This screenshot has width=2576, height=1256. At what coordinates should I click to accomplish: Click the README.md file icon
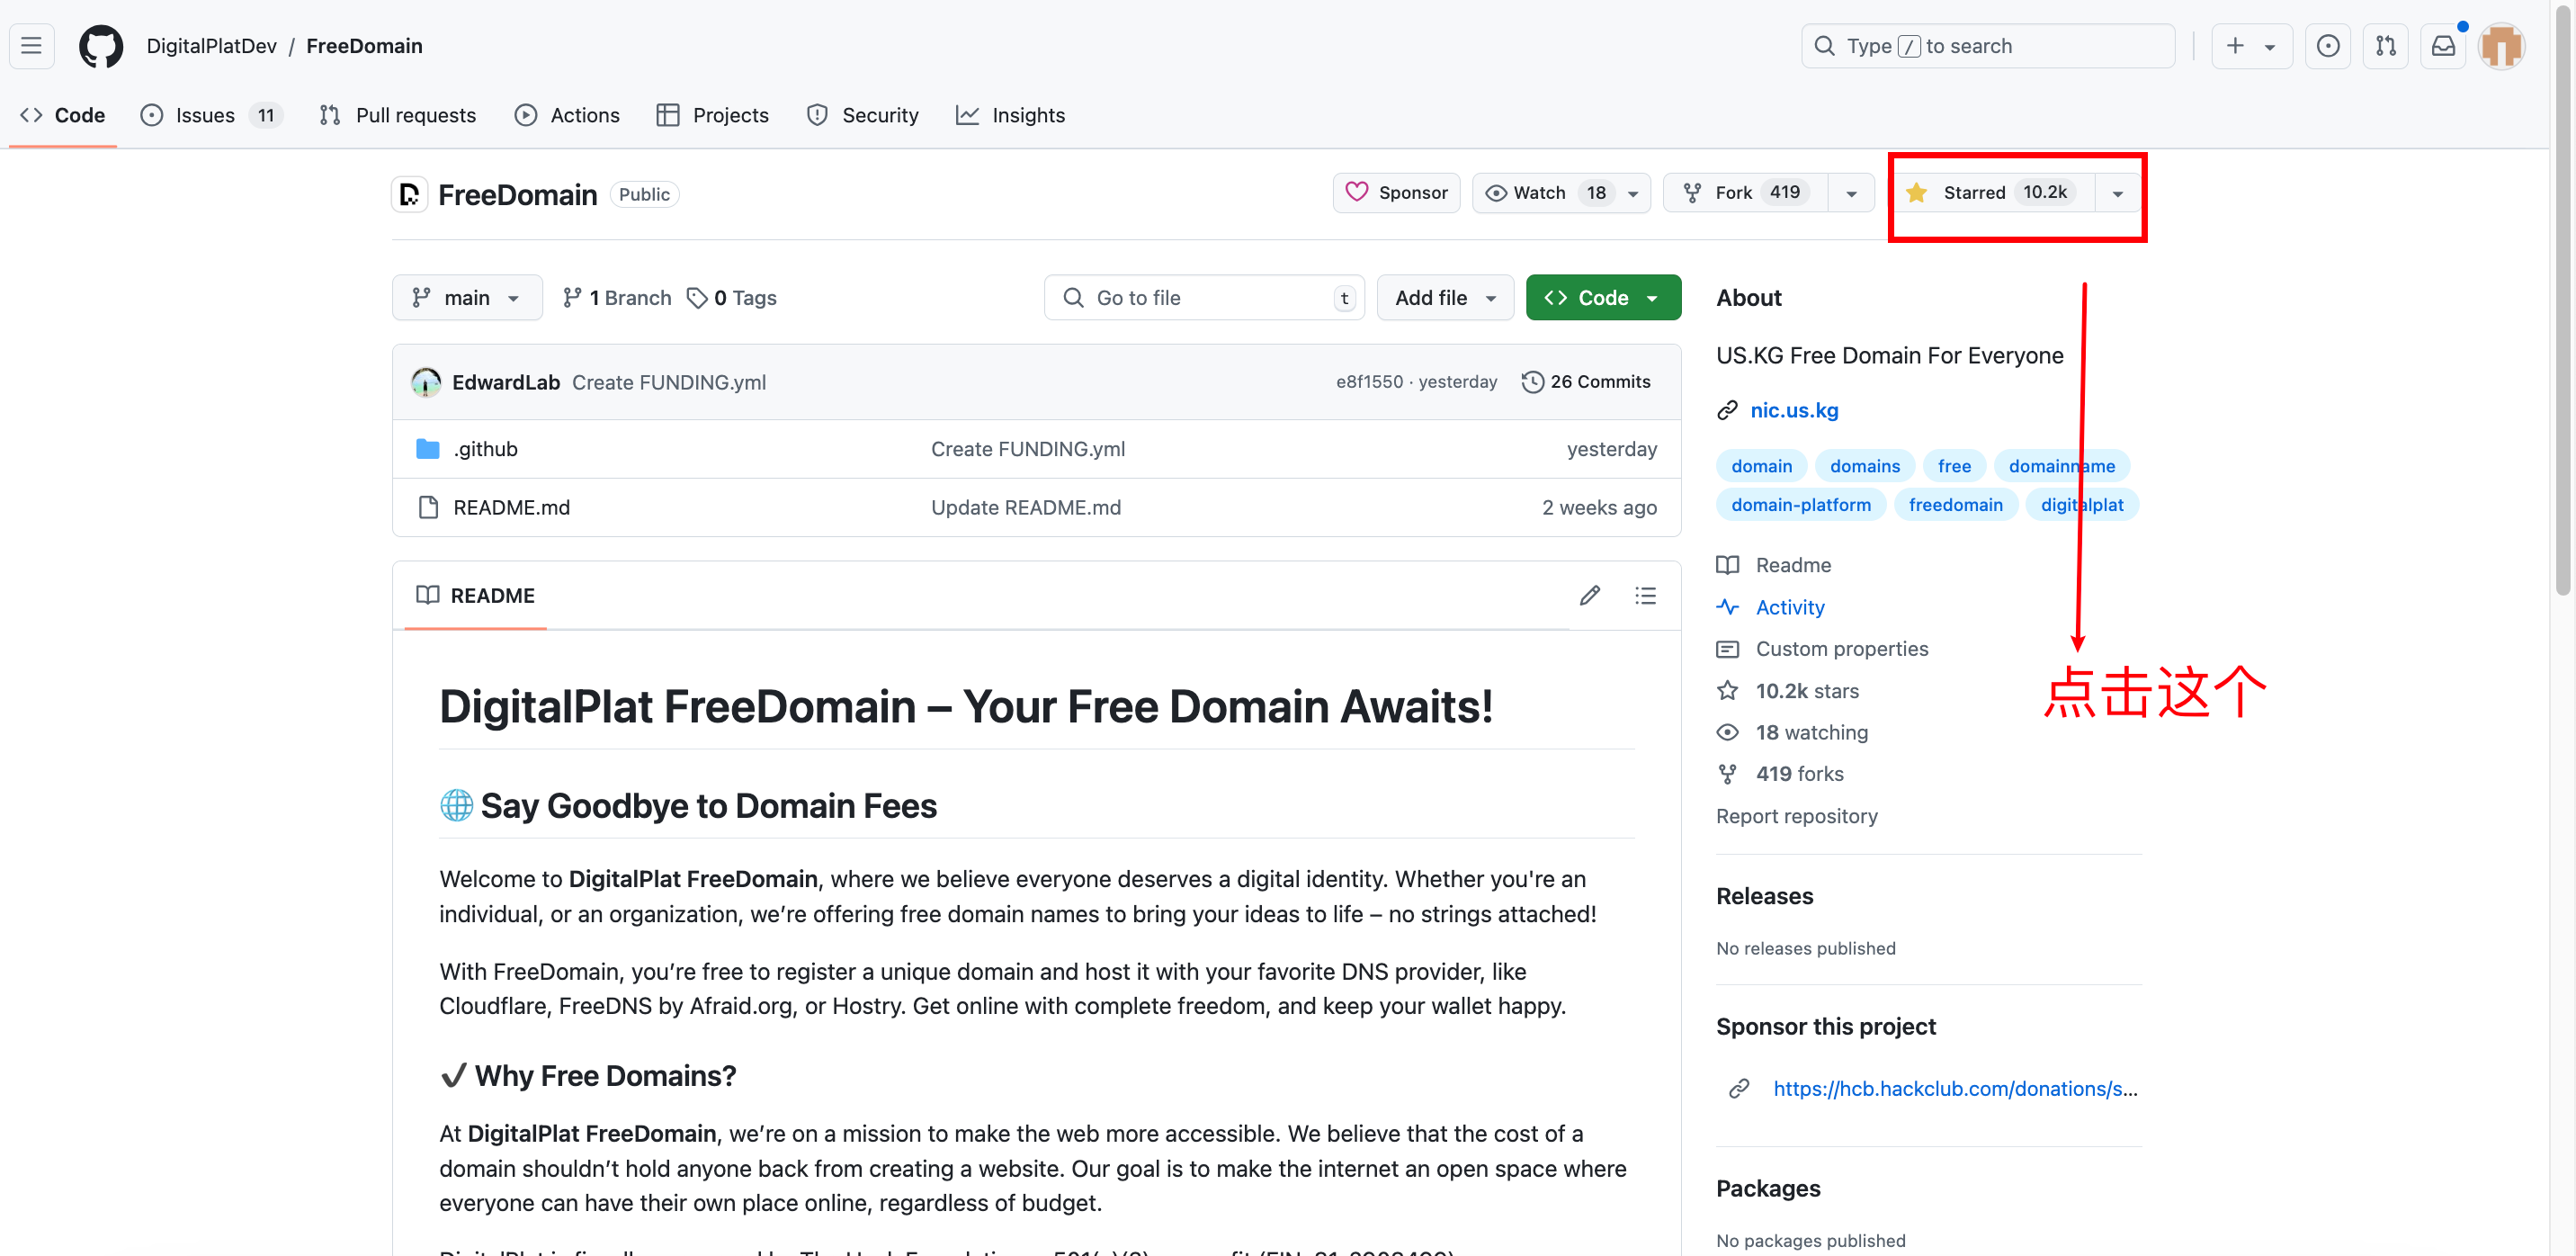pos(428,507)
